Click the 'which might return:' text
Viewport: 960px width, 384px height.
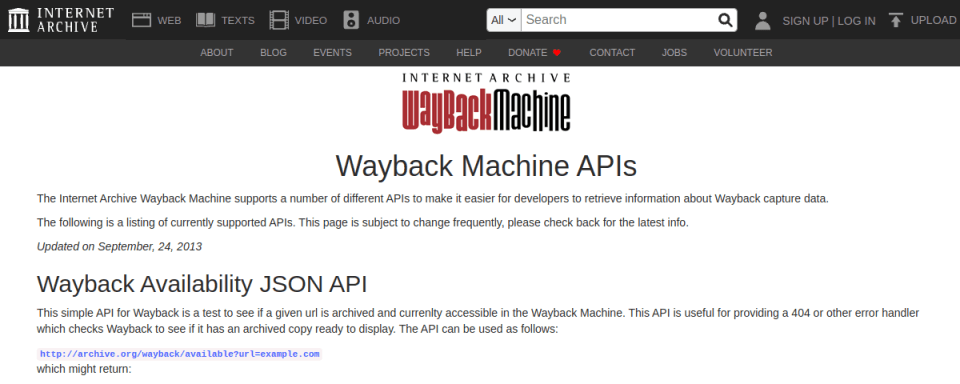point(84,369)
